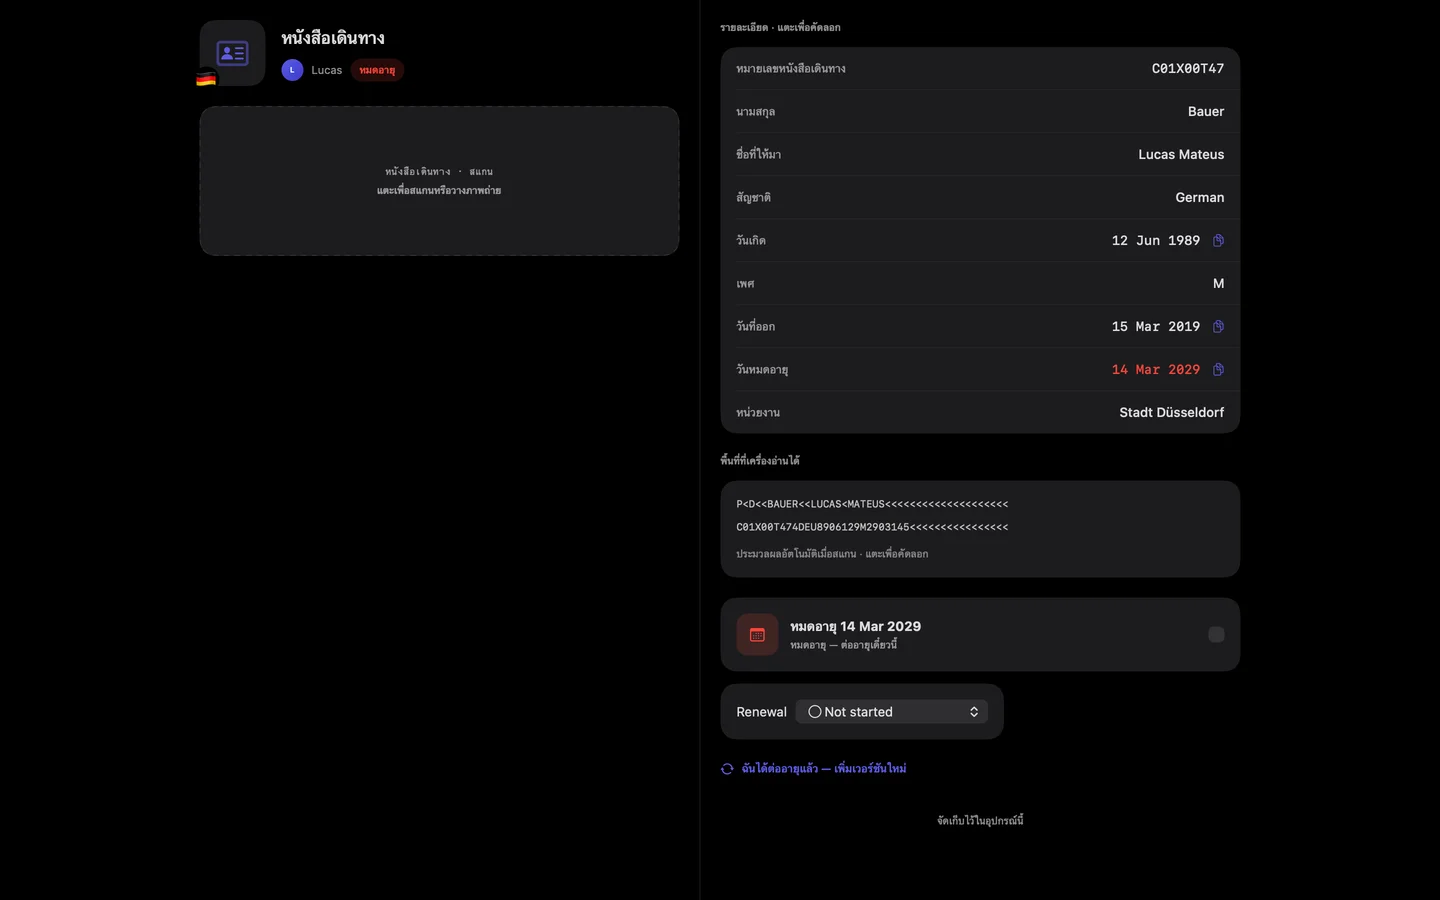Copy given names Lucas Mateus
1440x900 pixels.
pos(980,155)
